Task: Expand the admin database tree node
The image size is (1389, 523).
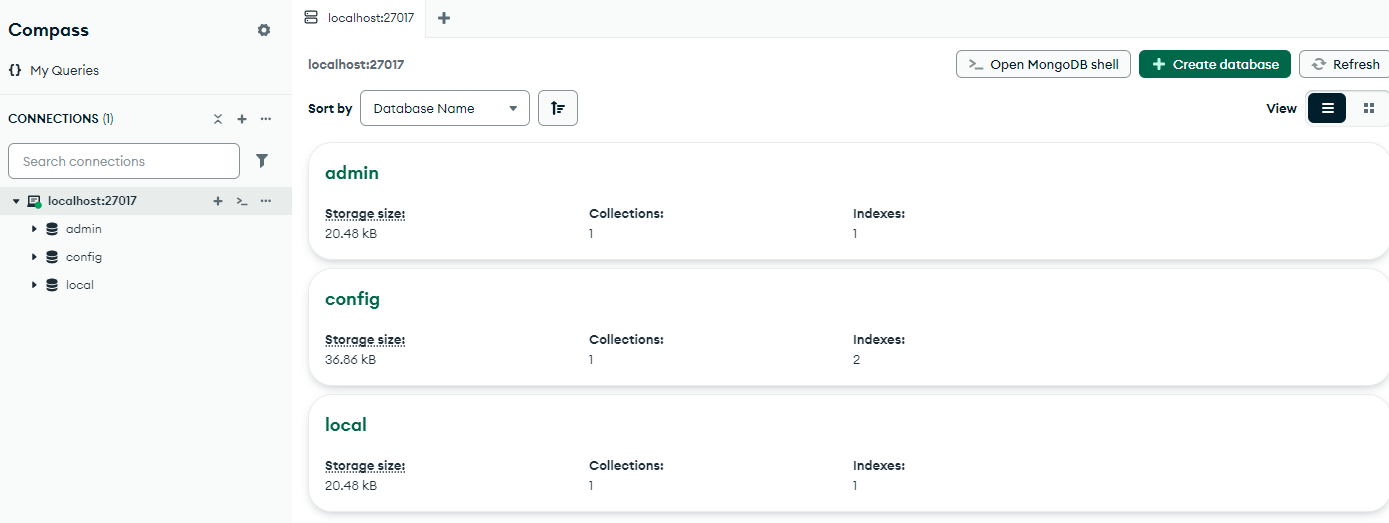Action: [x=34, y=229]
